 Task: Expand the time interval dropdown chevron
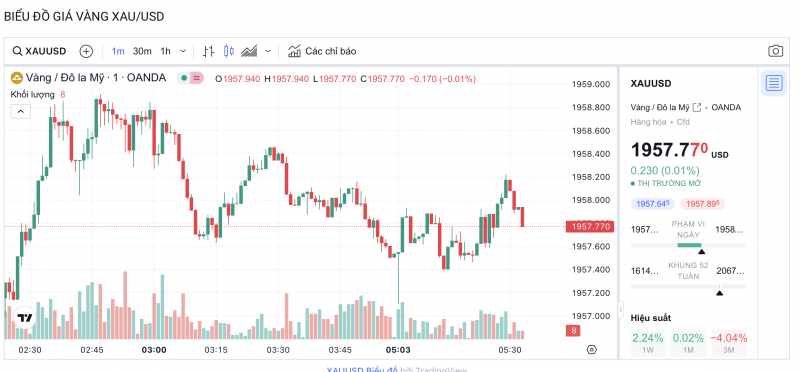183,51
